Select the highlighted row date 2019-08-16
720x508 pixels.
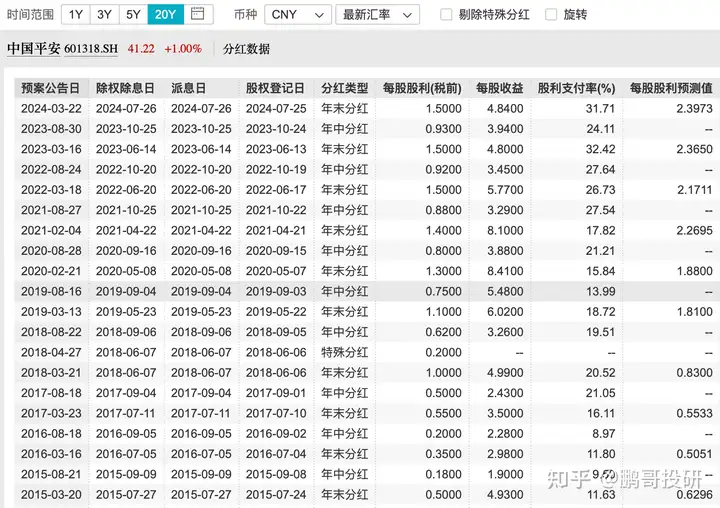coord(51,291)
